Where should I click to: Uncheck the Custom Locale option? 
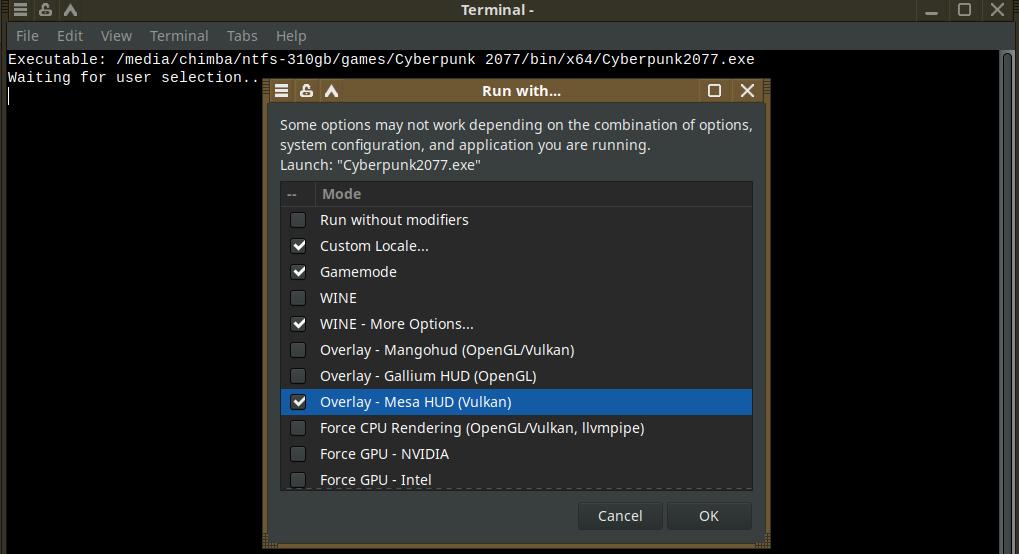click(x=298, y=246)
